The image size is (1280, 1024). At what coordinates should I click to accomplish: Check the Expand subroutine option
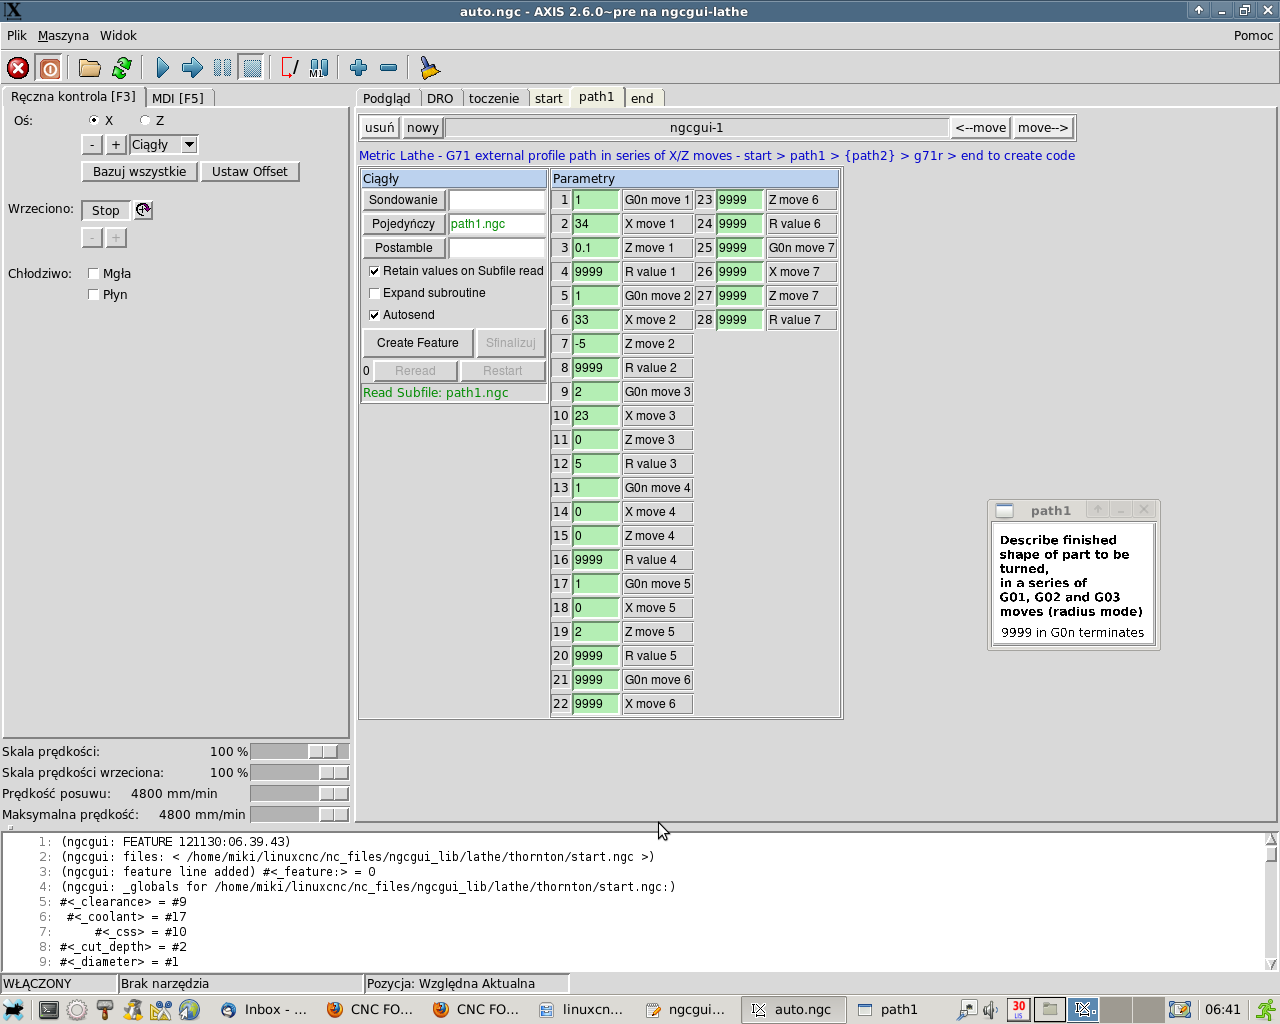pyautogui.click(x=374, y=293)
